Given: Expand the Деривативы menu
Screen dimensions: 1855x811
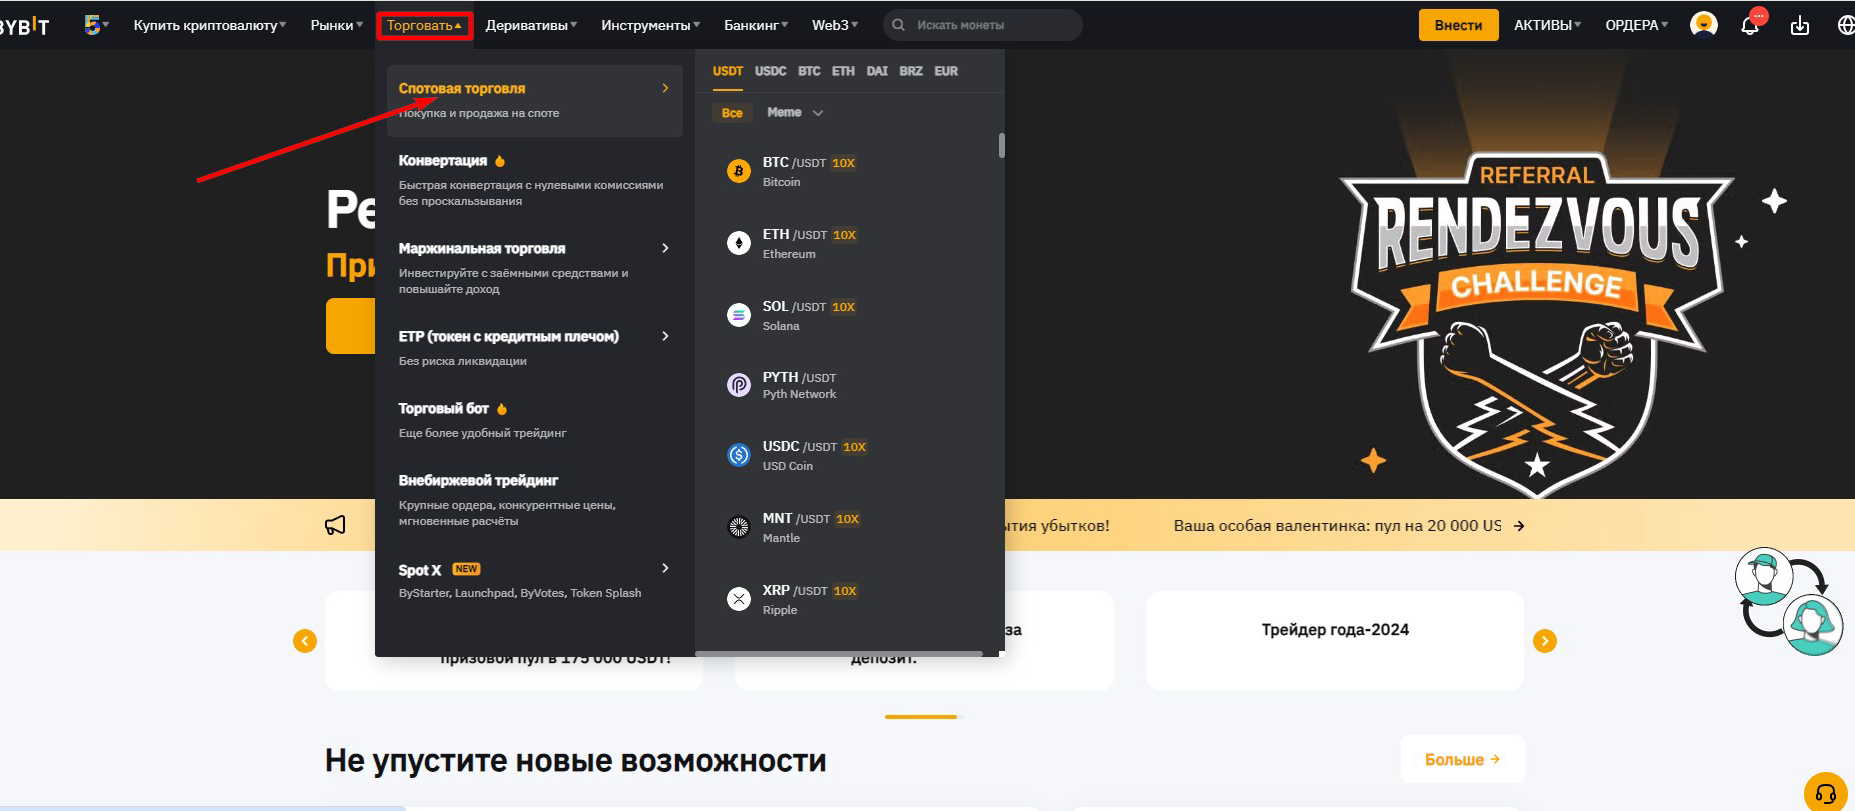Looking at the screenshot, I should [x=531, y=25].
